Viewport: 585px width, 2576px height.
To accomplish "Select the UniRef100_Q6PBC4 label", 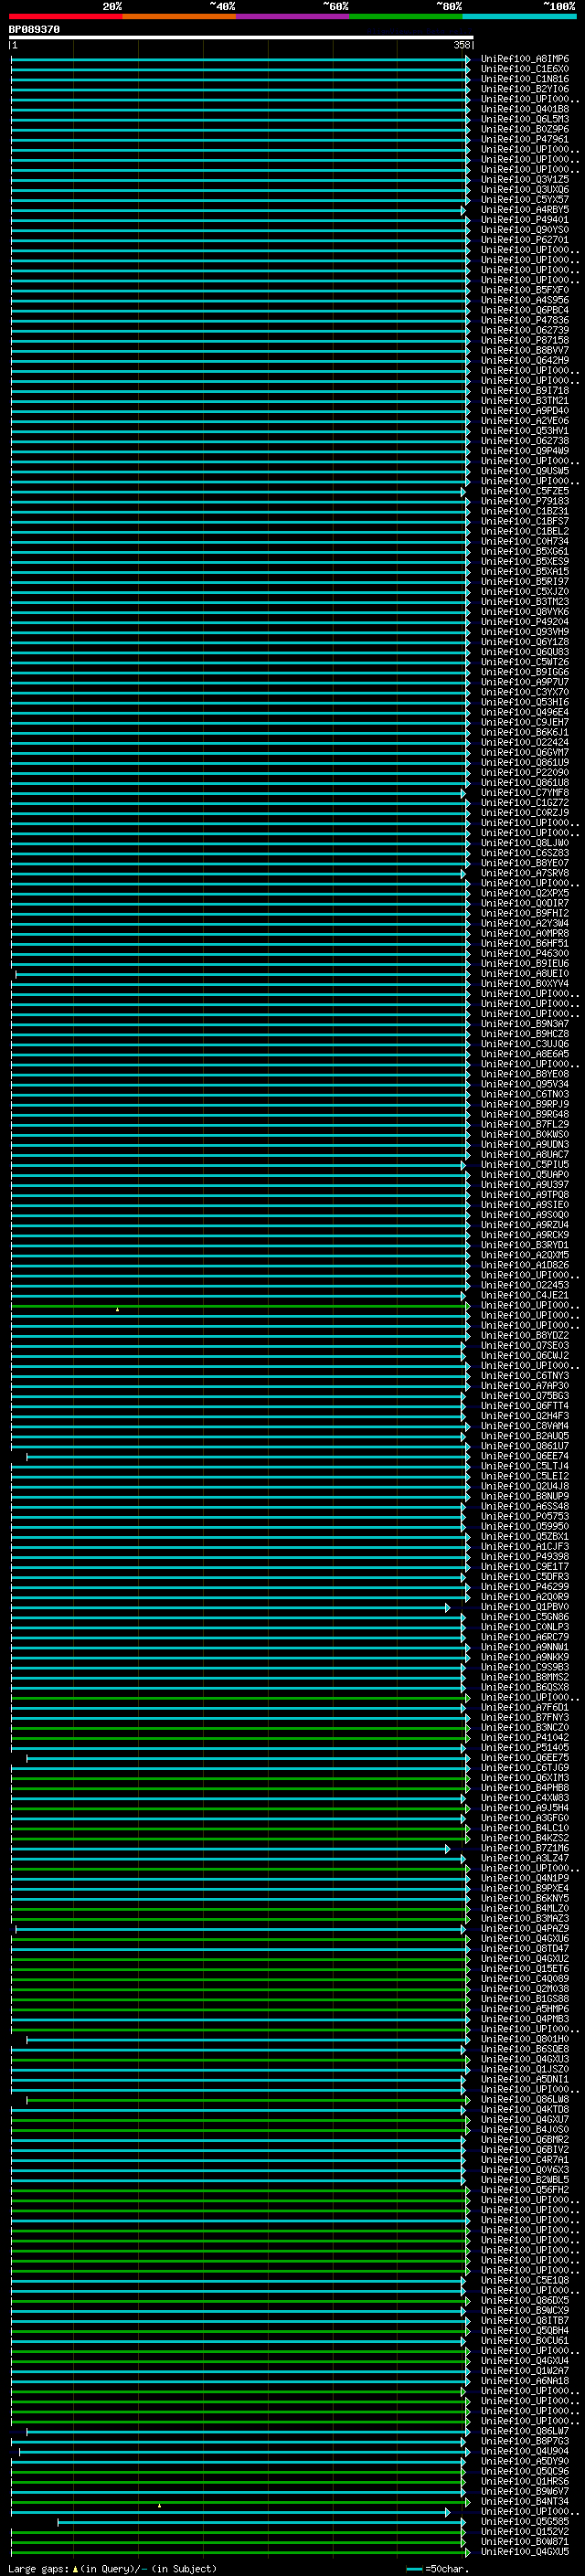I will coord(524,310).
